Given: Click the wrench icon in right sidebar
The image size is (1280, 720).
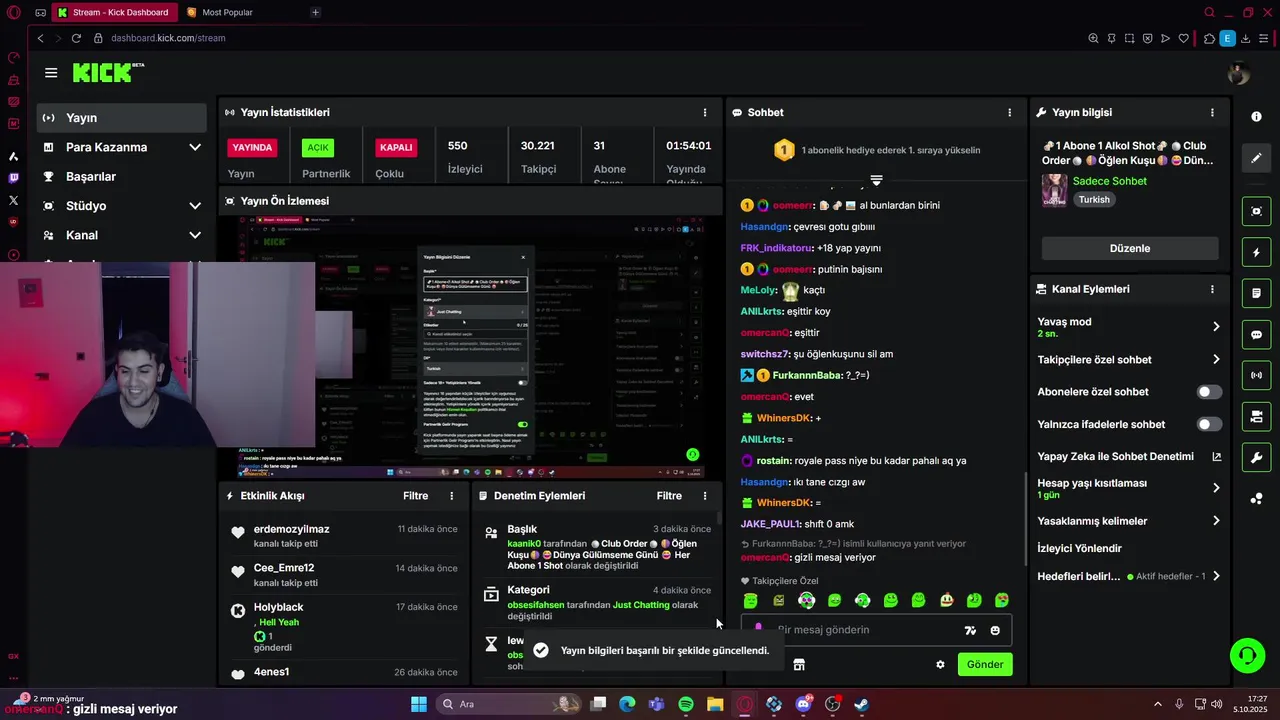Looking at the screenshot, I should click(1257, 458).
